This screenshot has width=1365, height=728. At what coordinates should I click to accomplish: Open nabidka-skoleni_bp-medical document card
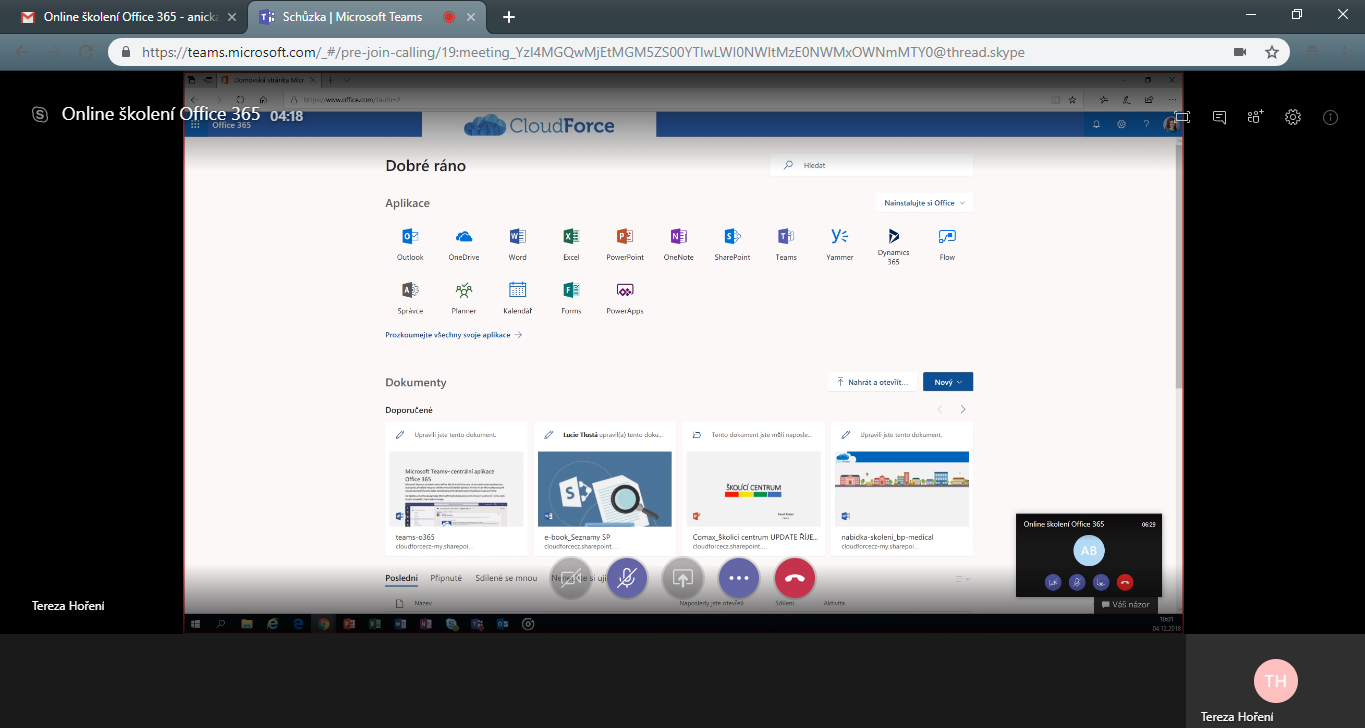tap(902, 489)
